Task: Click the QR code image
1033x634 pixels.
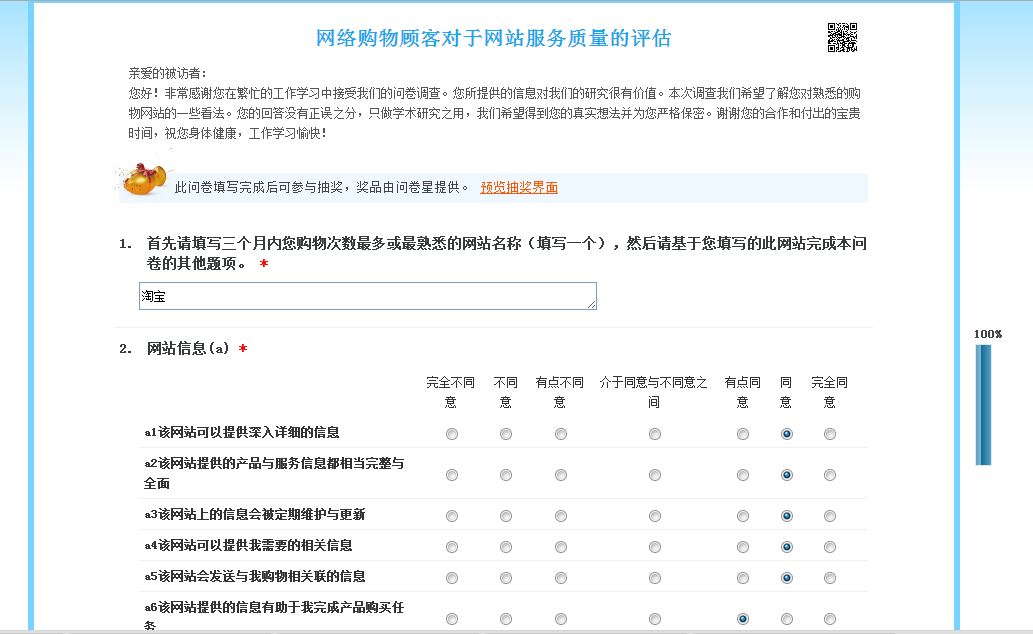Action: click(x=842, y=37)
